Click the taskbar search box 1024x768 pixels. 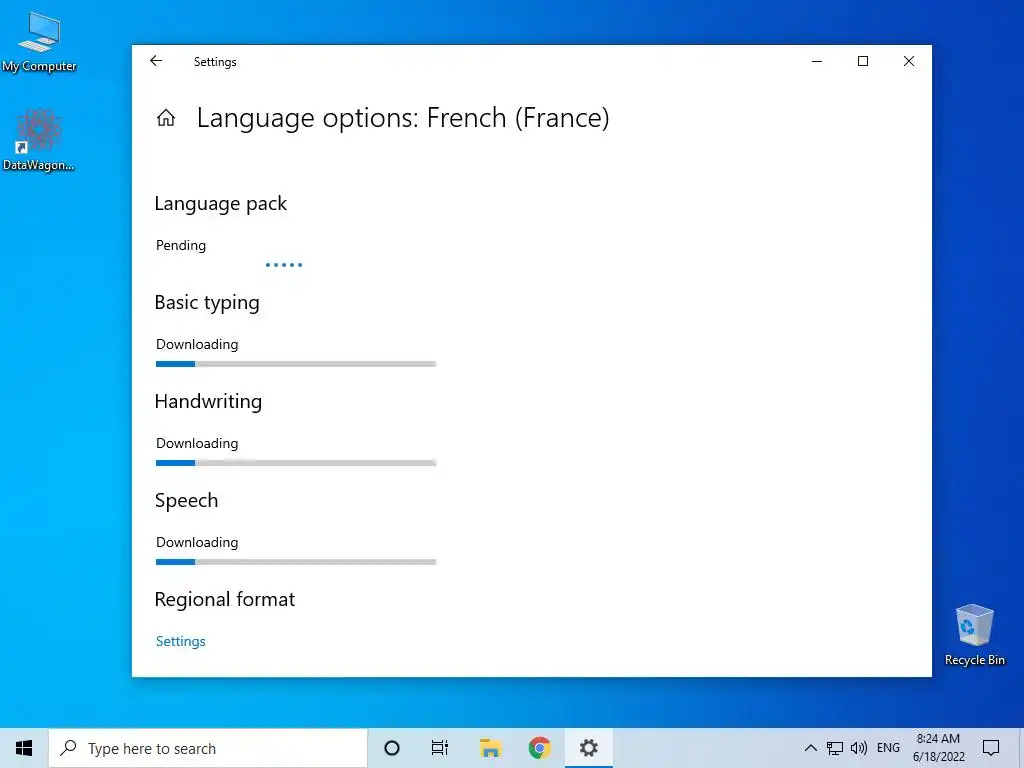(x=208, y=748)
